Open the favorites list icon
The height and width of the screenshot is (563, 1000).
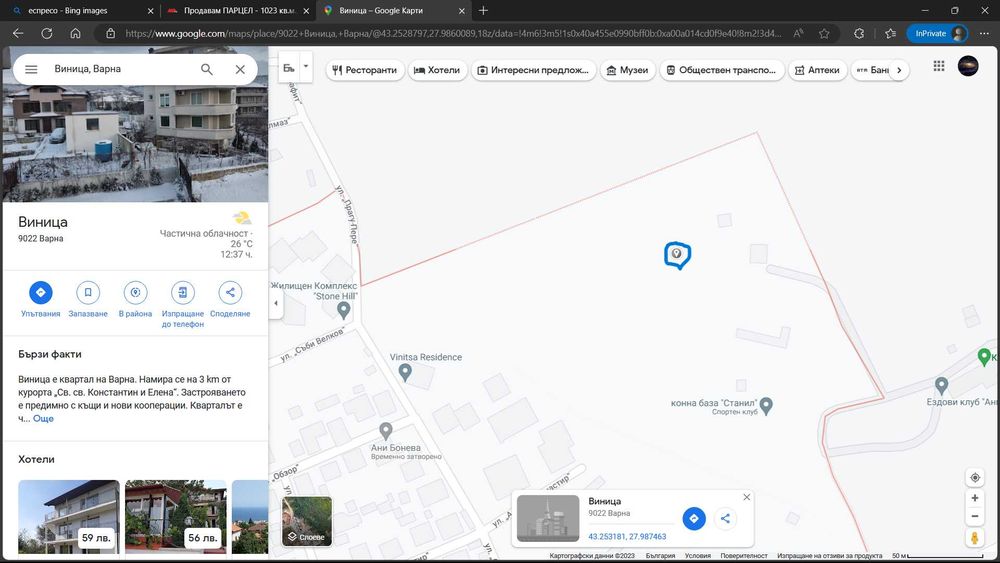(890, 33)
